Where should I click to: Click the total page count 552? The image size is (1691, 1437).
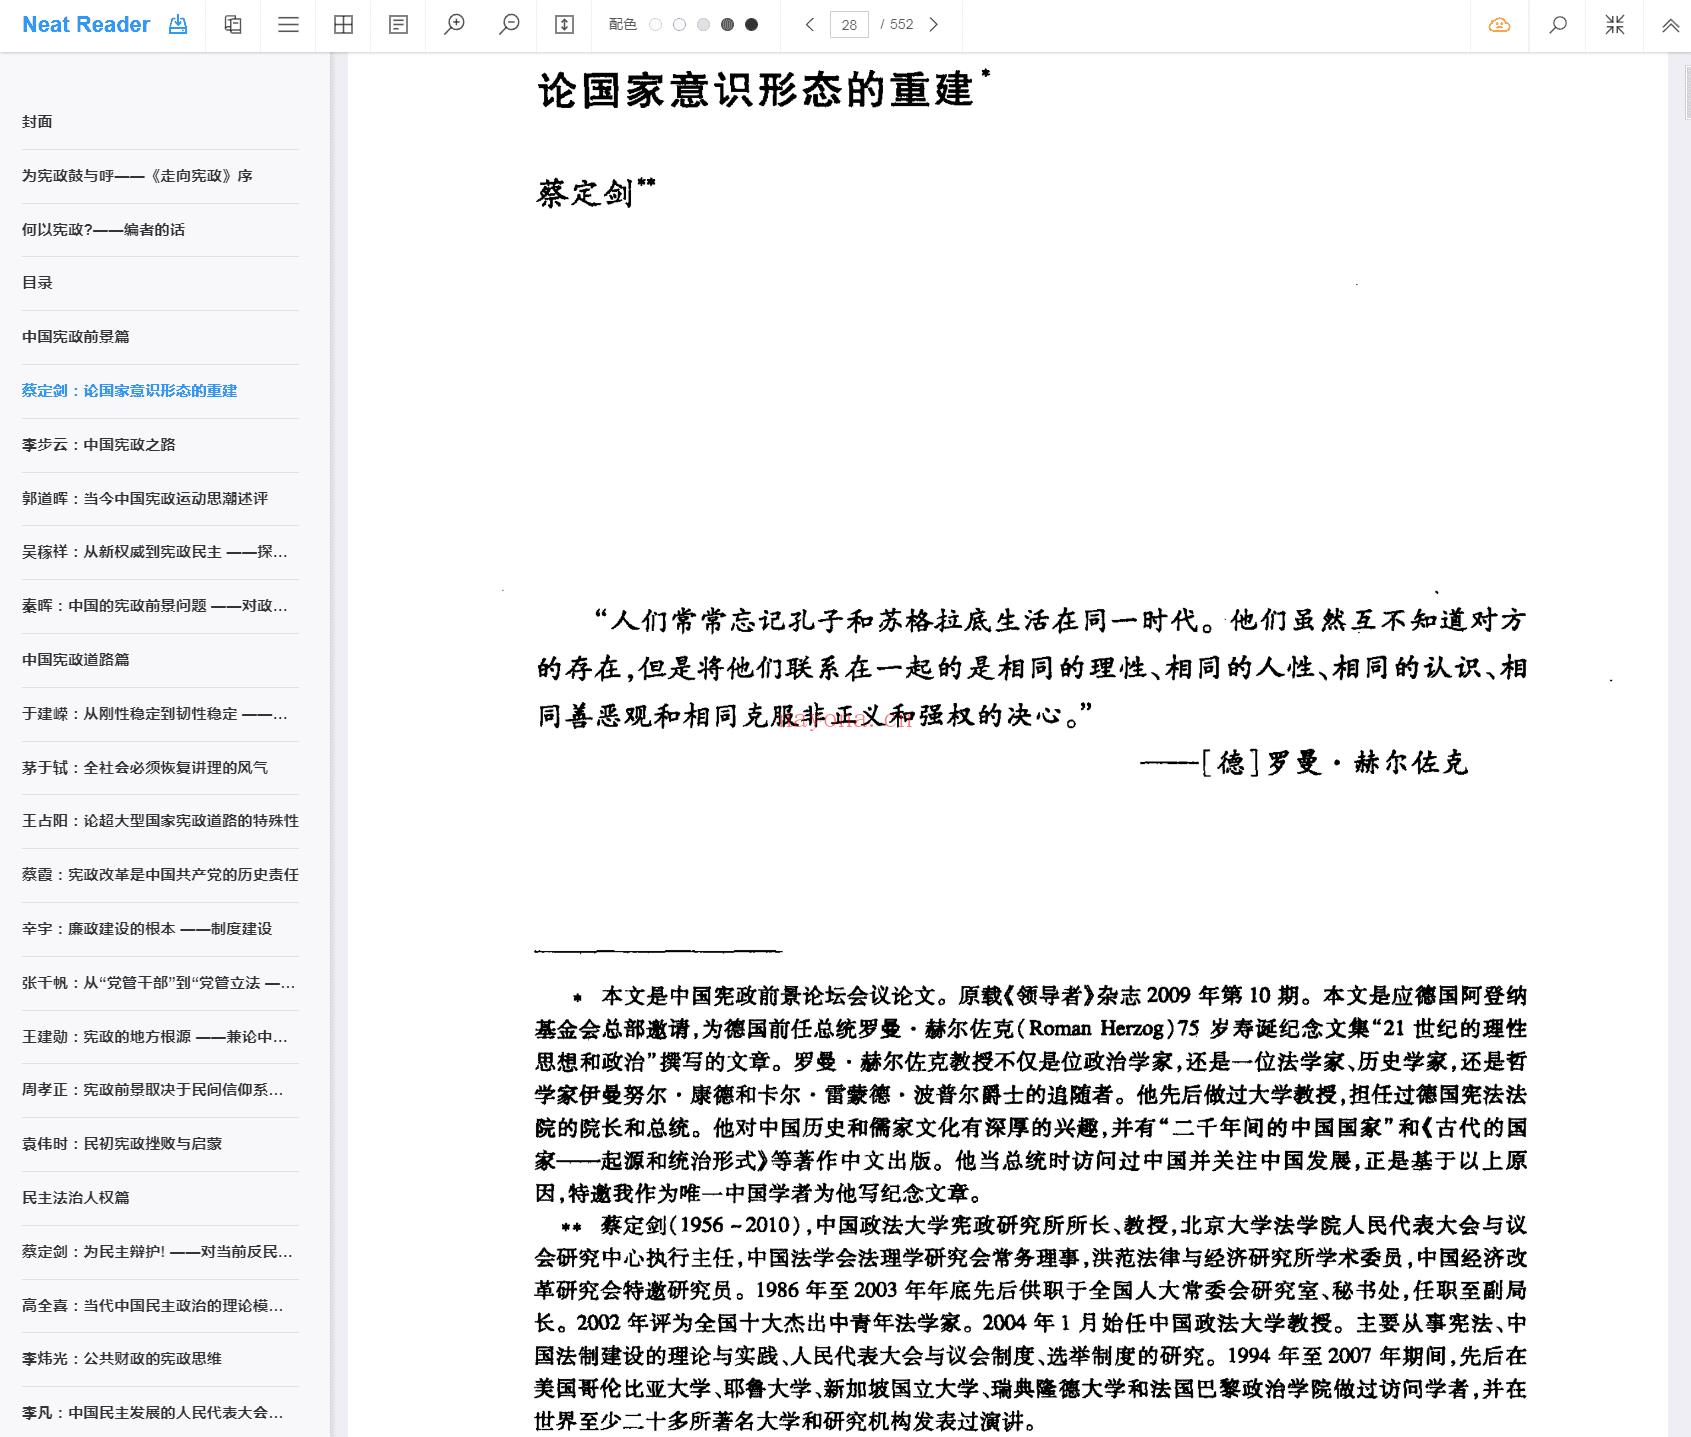[x=902, y=25]
